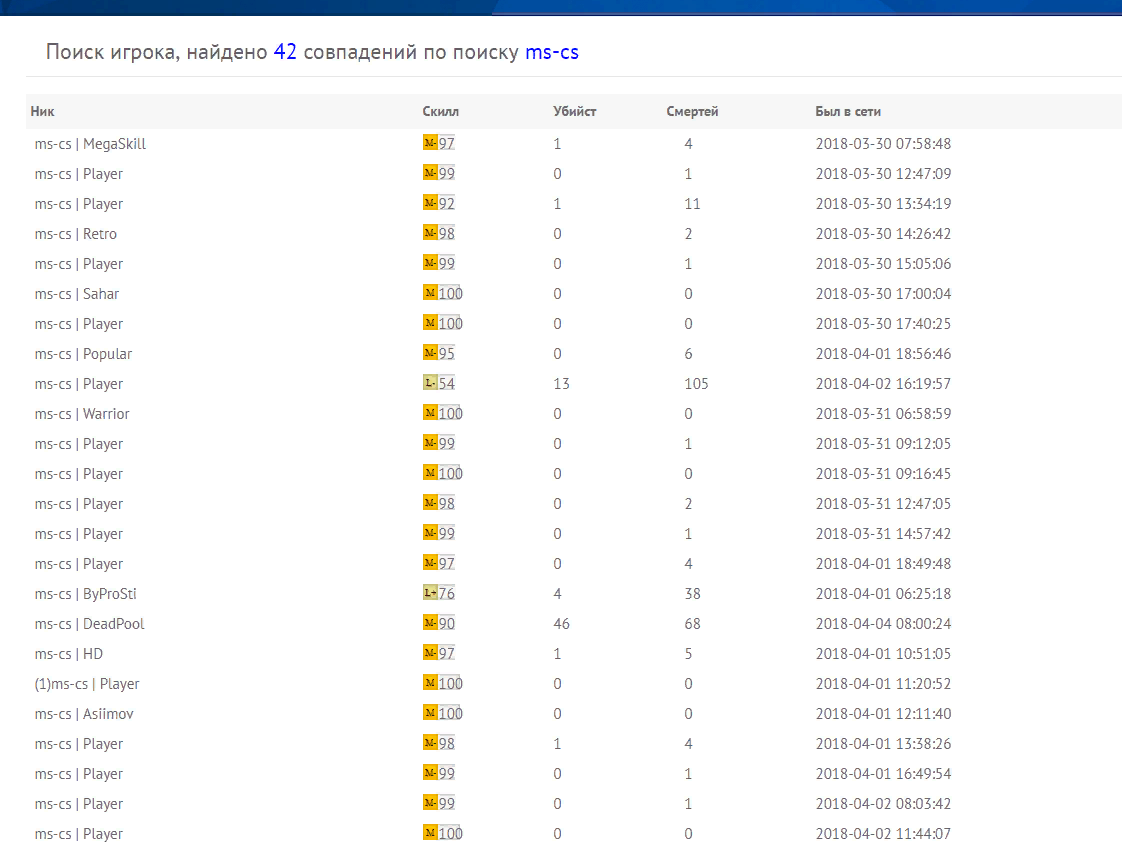This screenshot has height=851, width=1122.
Task: Sort table by the Ник column header
Action: pyautogui.click(x=42, y=112)
